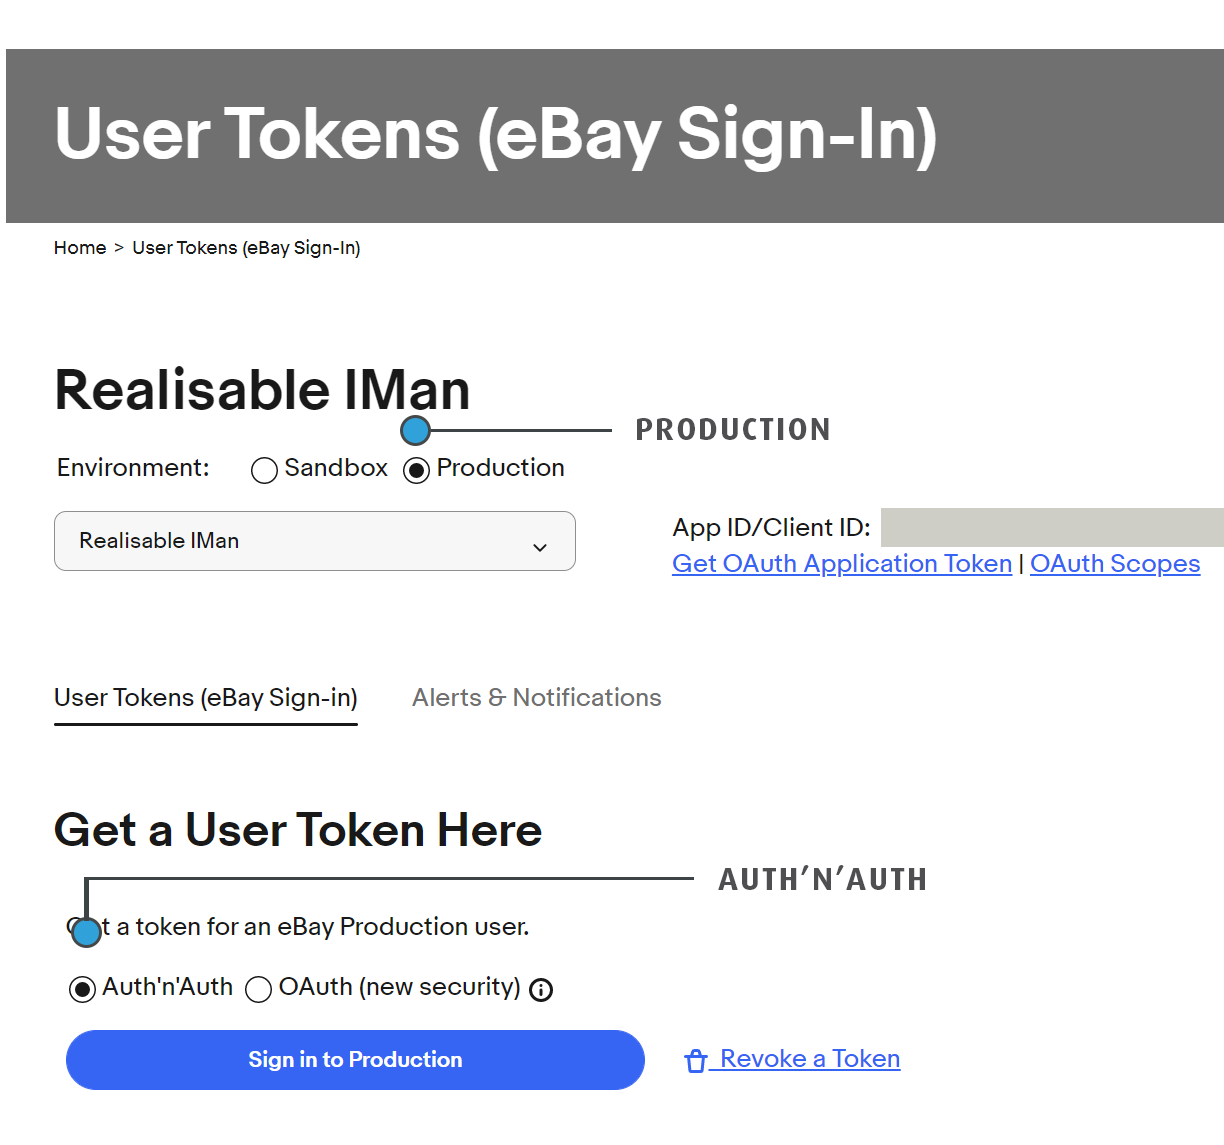Click the Get a User Token Here heading
Viewport: 1224px width, 1145px height.
298,830
